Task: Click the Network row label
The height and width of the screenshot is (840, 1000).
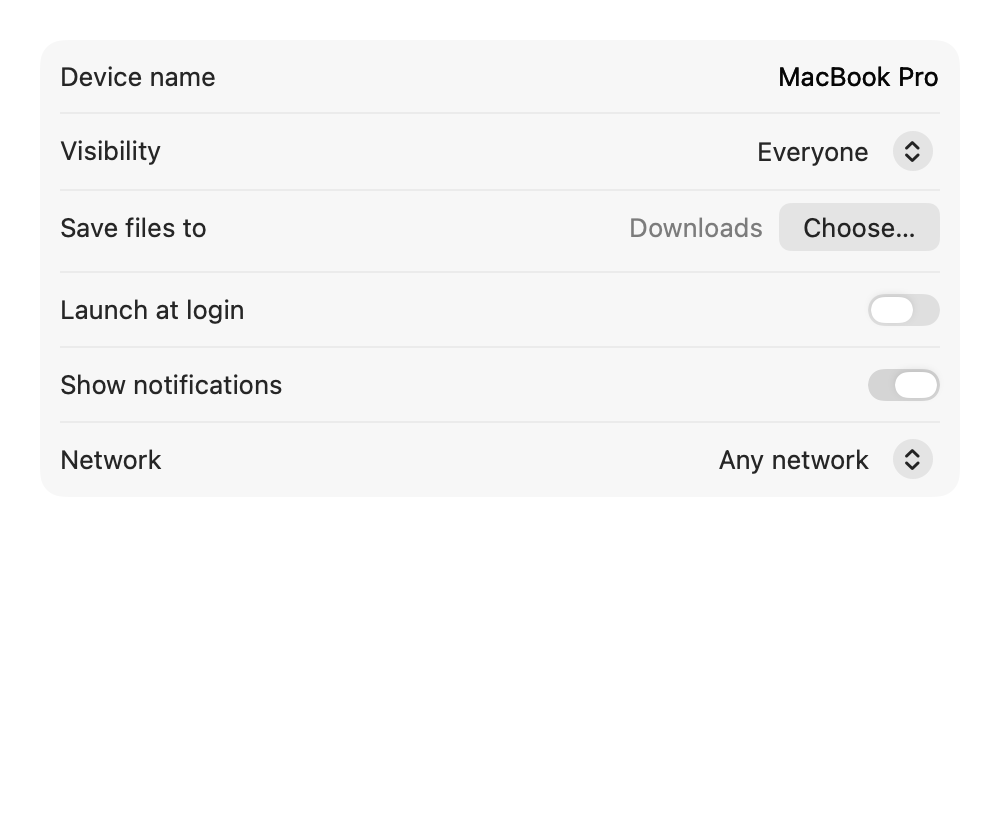Action: [111, 460]
